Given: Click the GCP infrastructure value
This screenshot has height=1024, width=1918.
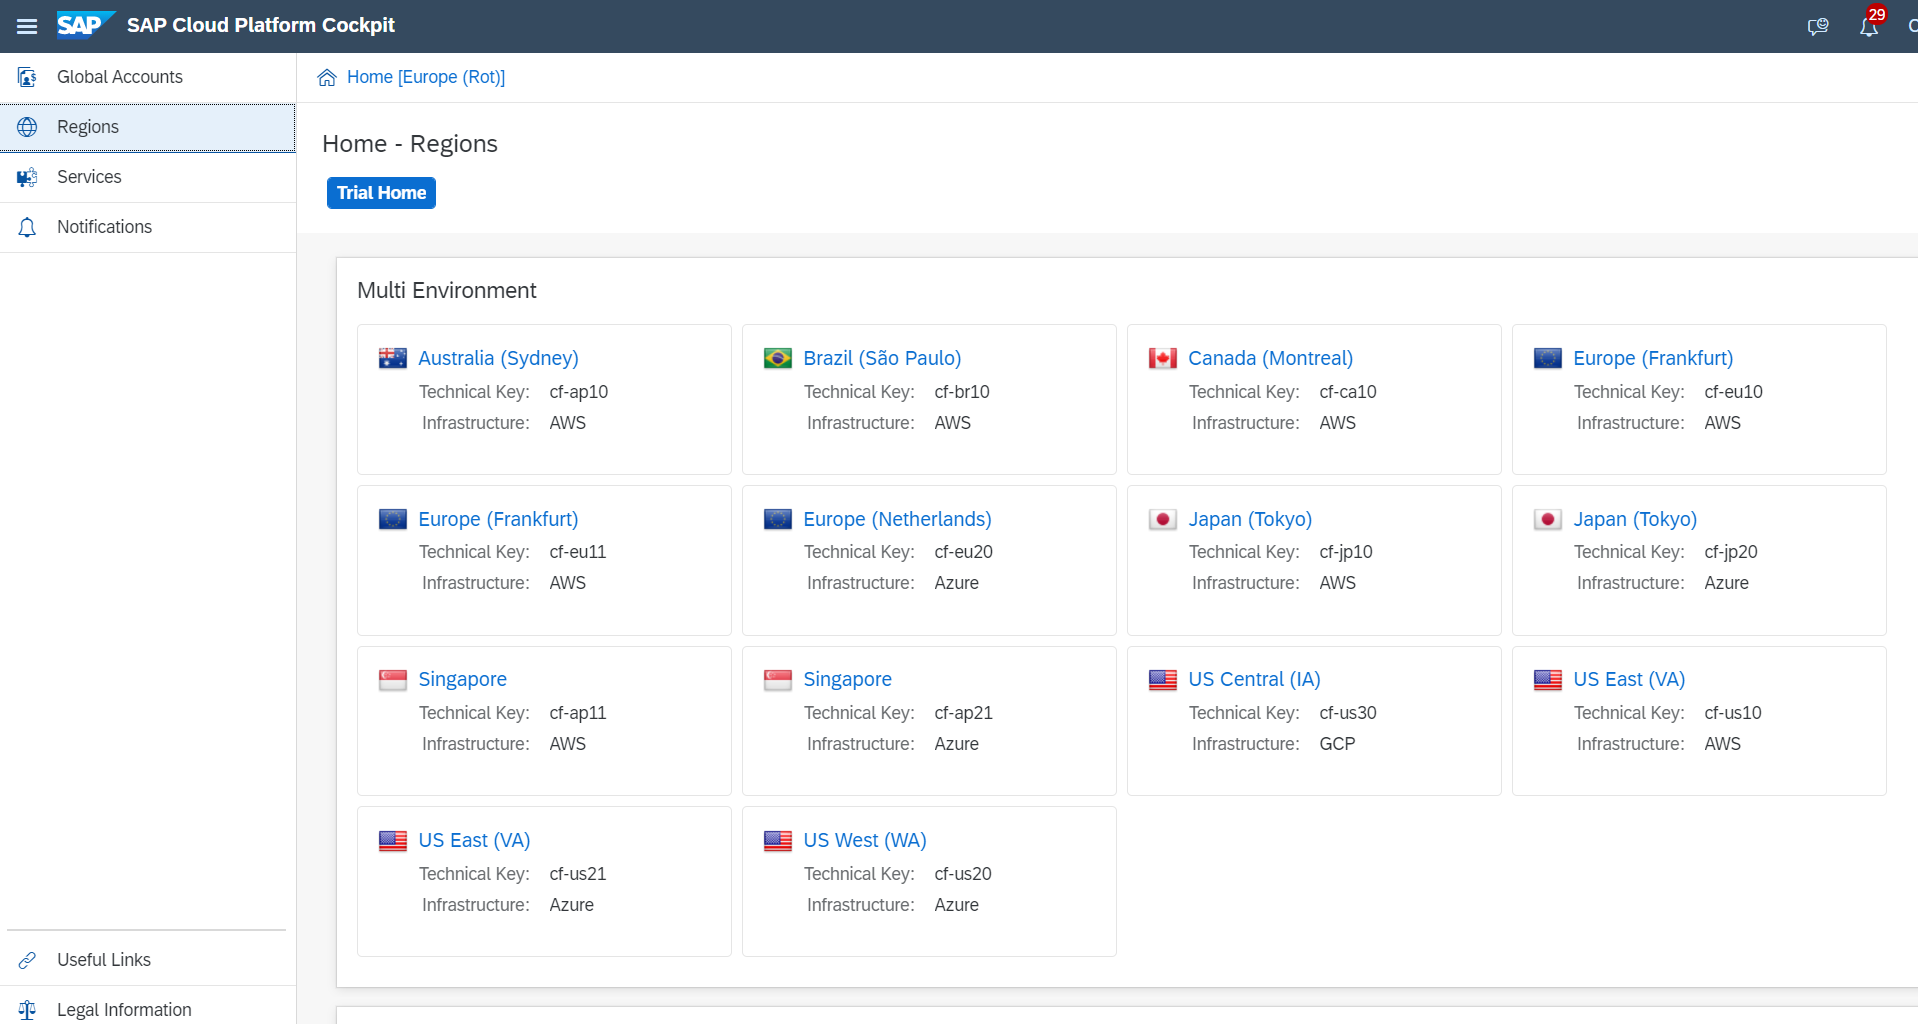Looking at the screenshot, I should [x=1337, y=744].
